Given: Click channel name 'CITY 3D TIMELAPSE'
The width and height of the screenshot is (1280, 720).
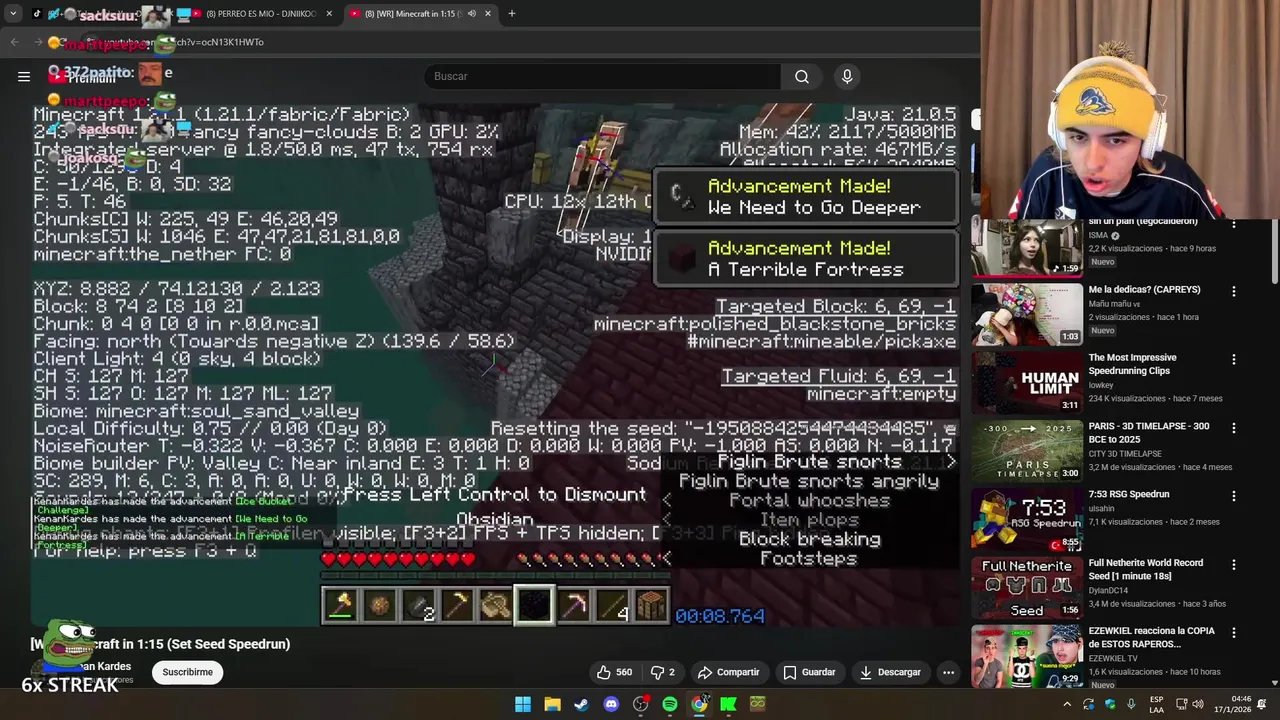Looking at the screenshot, I should coord(1125,453).
